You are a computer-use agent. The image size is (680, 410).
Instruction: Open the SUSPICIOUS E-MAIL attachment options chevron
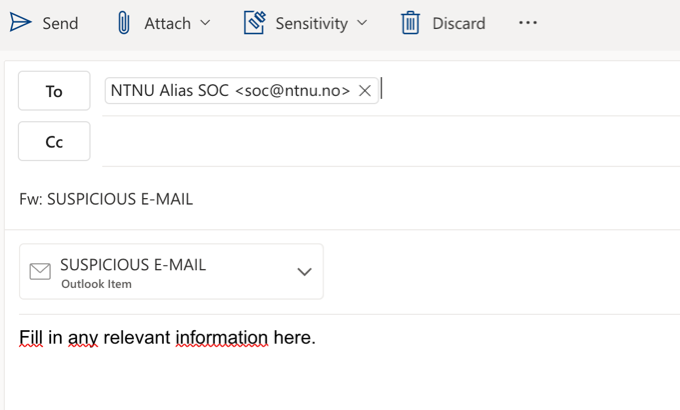point(304,272)
